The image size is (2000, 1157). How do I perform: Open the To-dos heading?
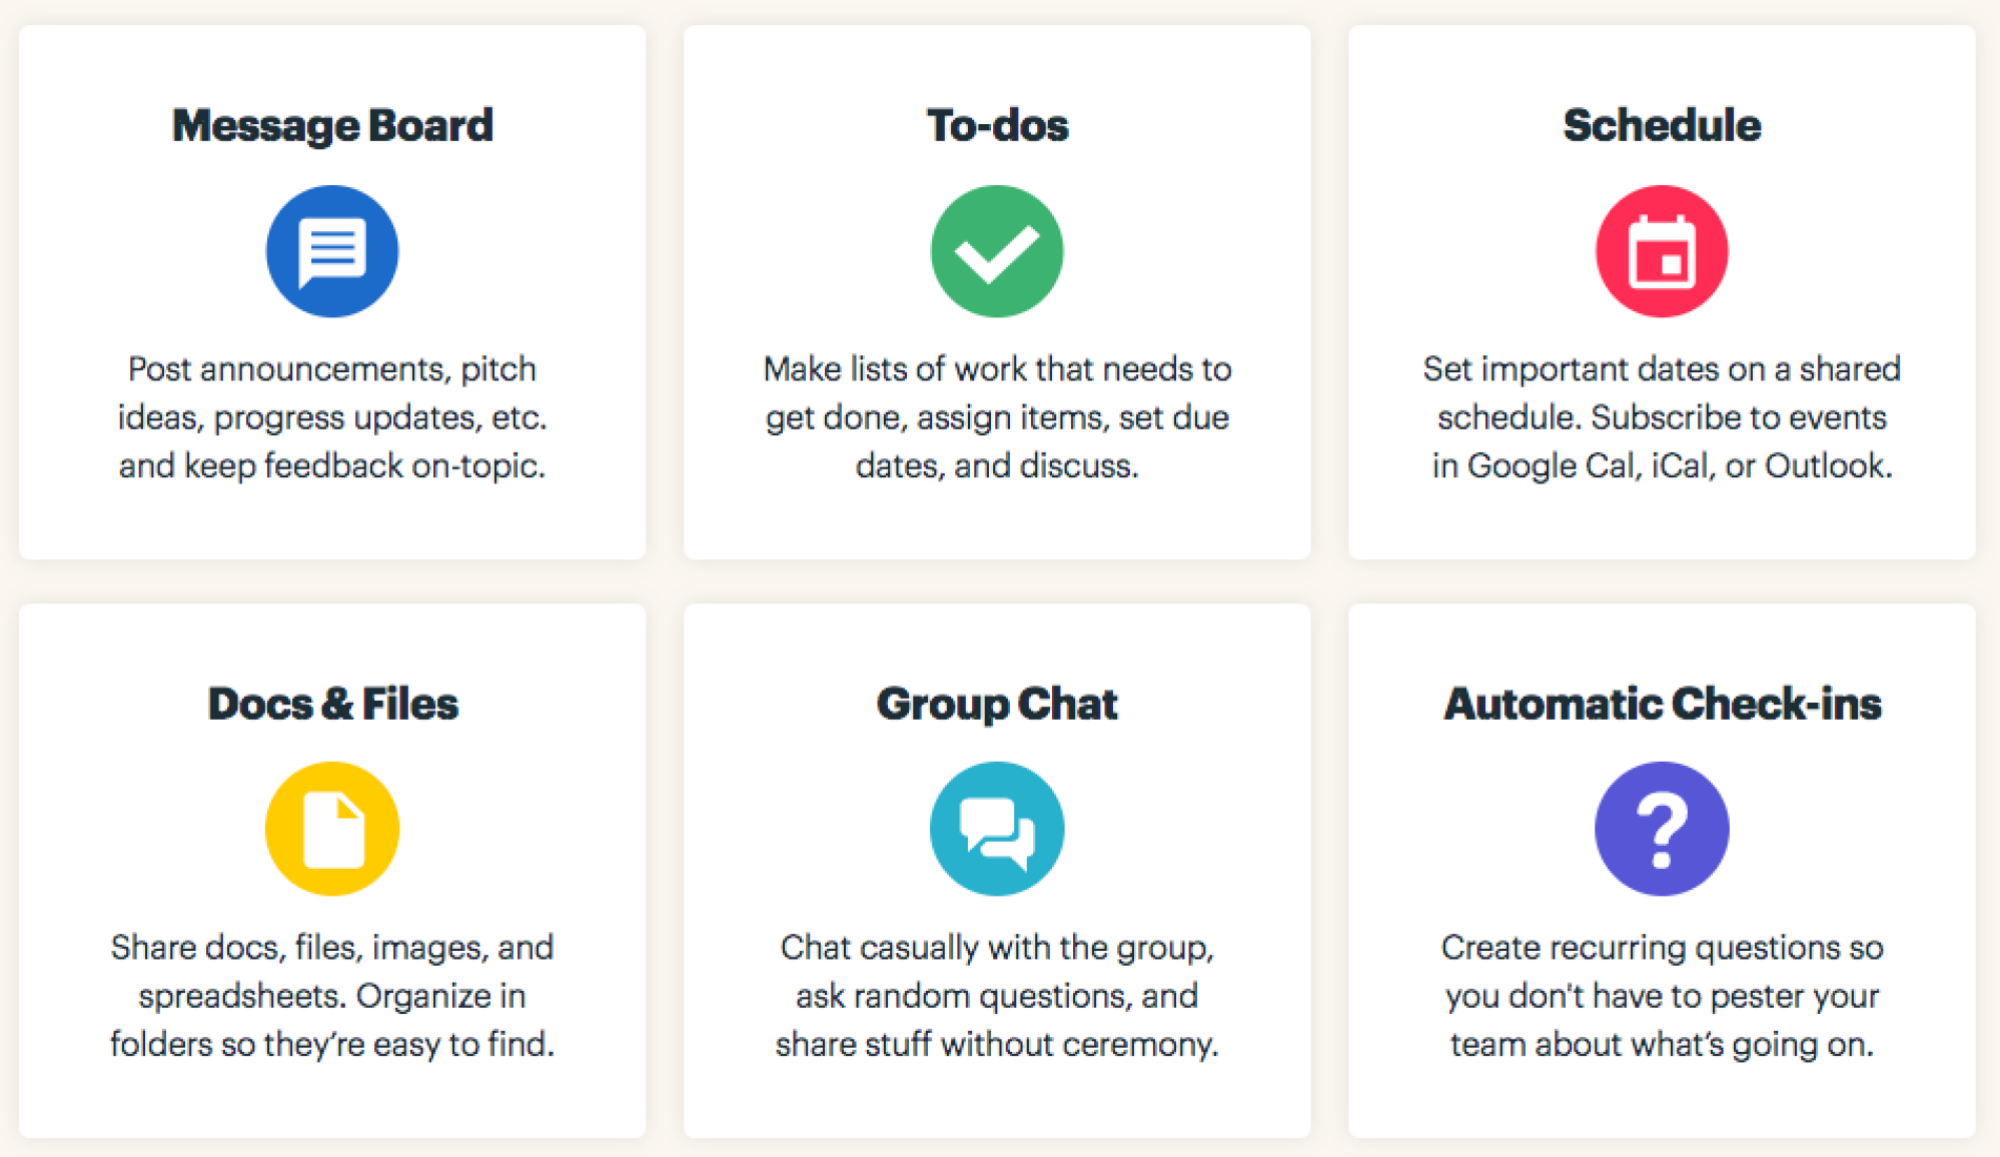[x=997, y=126]
